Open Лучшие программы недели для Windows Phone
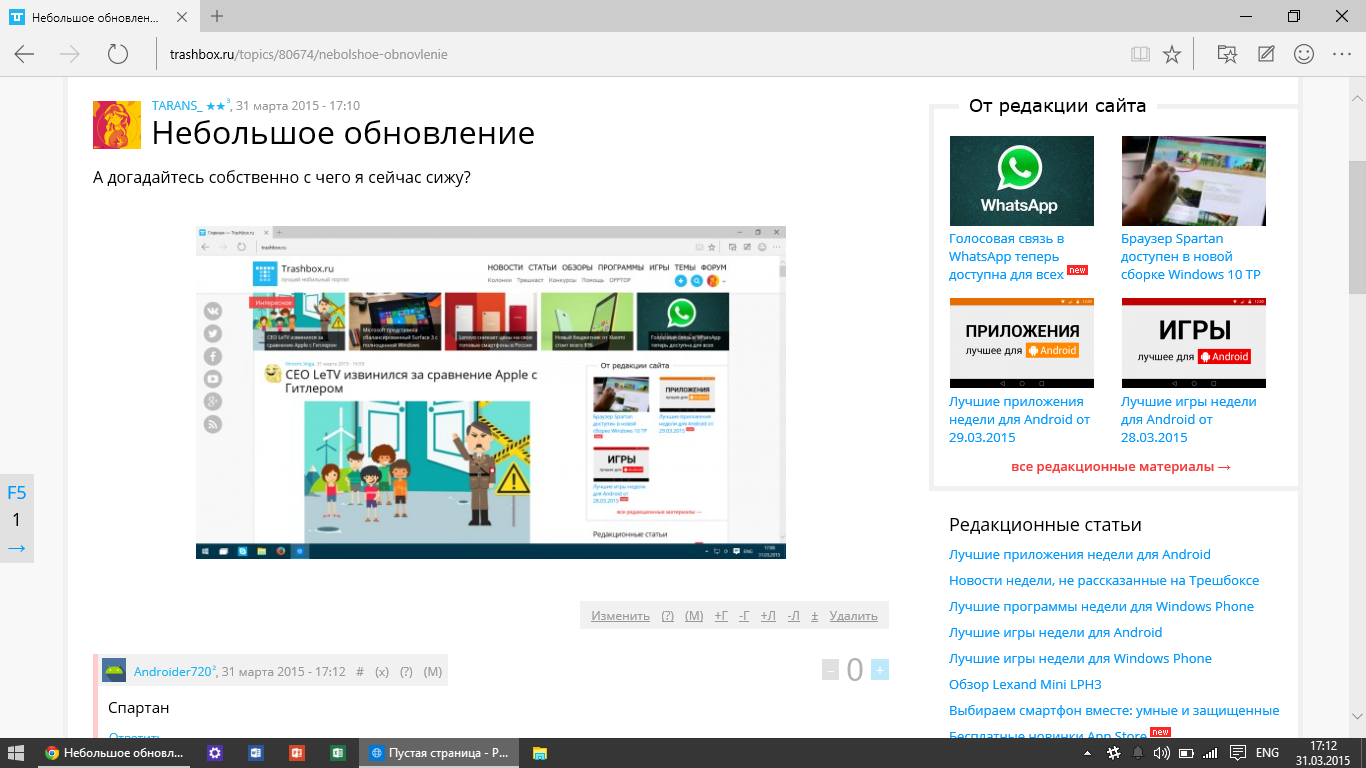This screenshot has width=1366, height=768. pos(1101,606)
